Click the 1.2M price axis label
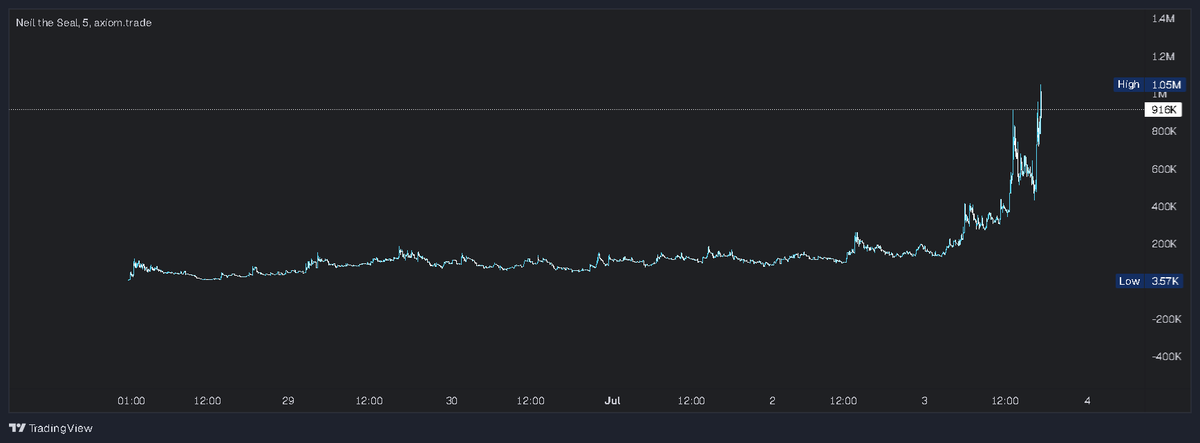This screenshot has width=1200, height=443. (x=1163, y=56)
